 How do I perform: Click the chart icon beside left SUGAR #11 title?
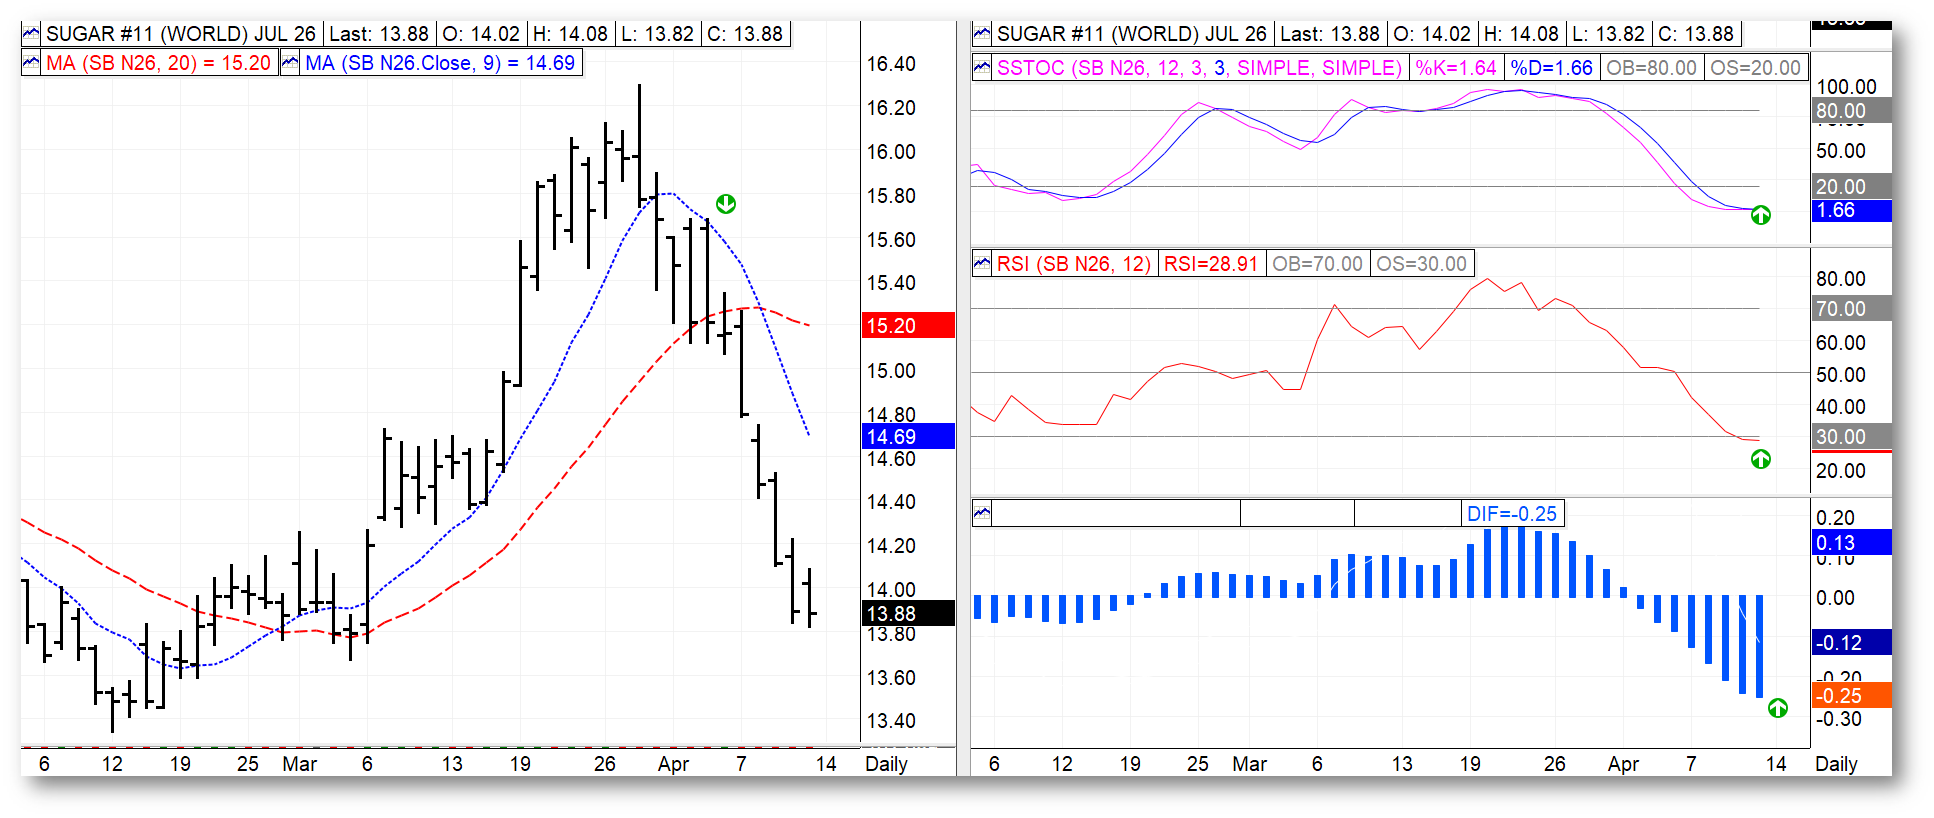31,34
